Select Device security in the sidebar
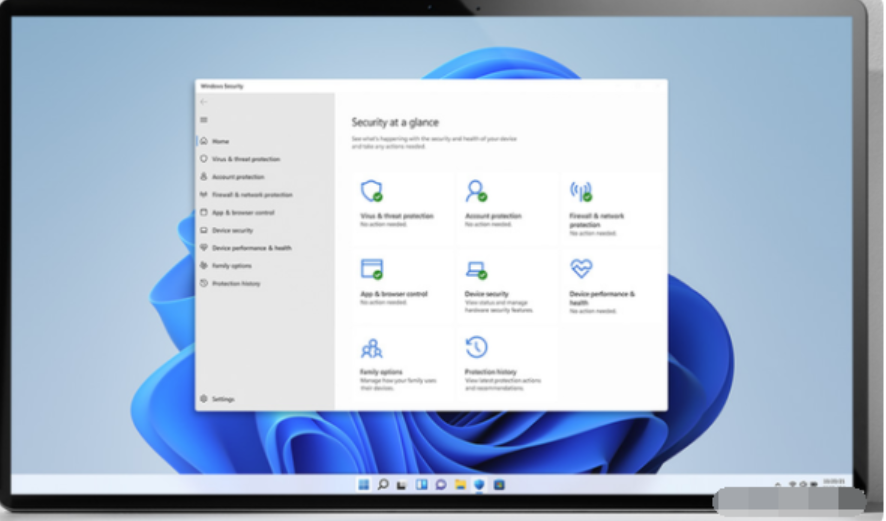The height and width of the screenshot is (521, 886). pos(232,230)
